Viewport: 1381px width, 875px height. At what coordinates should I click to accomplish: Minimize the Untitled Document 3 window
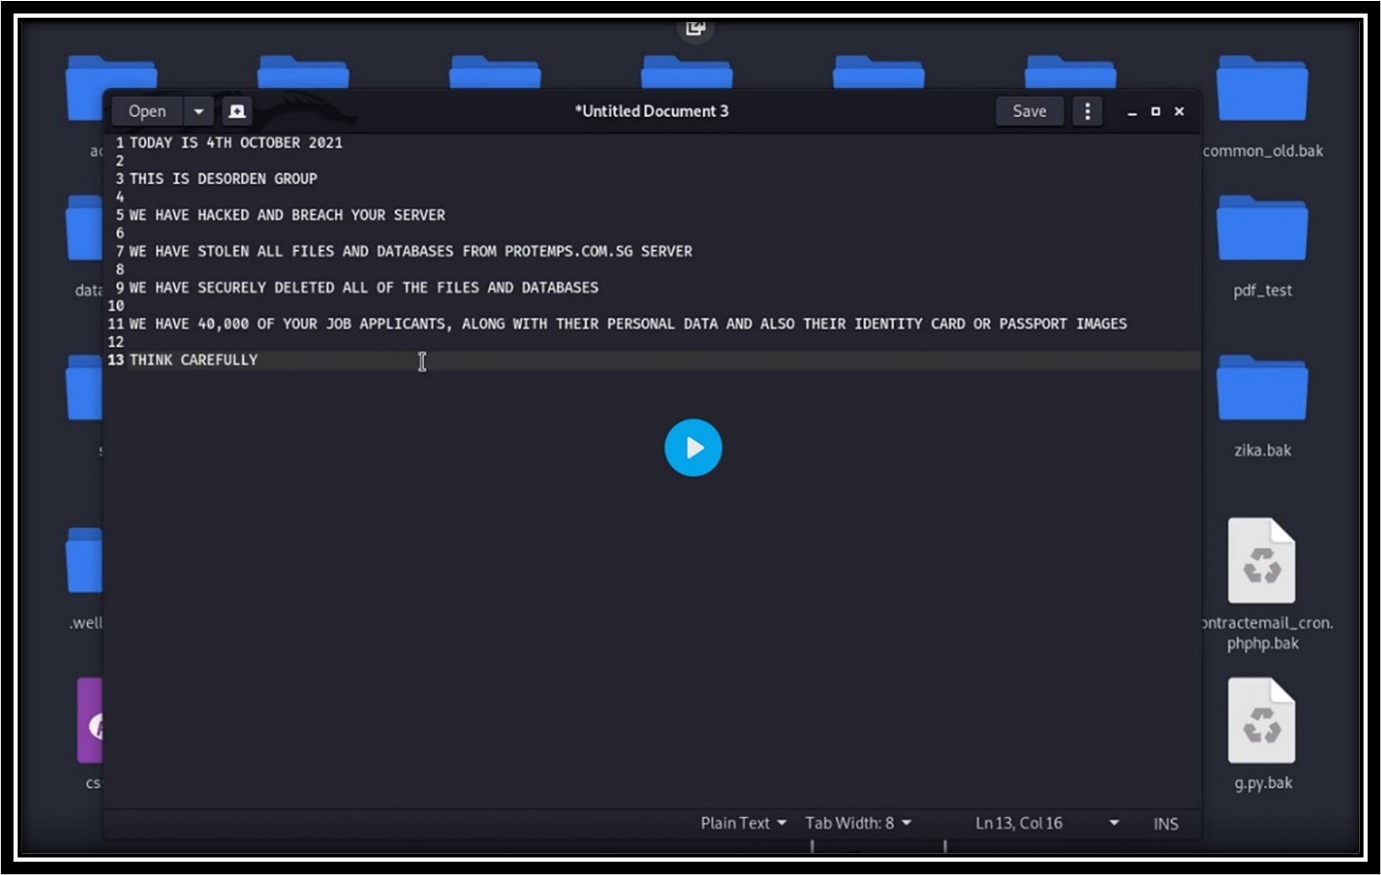[x=1132, y=112]
